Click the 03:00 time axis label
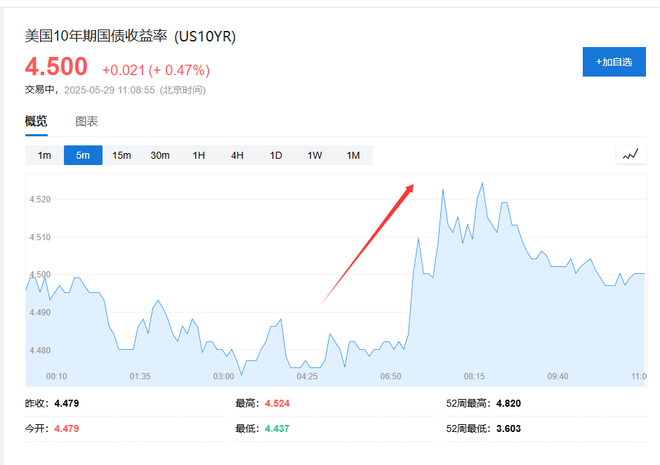Image resolution: width=660 pixels, height=465 pixels. (224, 376)
